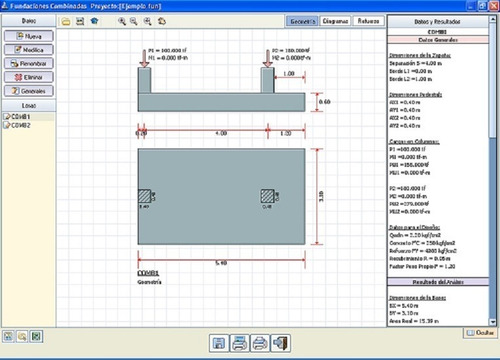The image size is (500, 360).
Task: Click the results panel scrollbar thumb
Action: tap(493, 80)
